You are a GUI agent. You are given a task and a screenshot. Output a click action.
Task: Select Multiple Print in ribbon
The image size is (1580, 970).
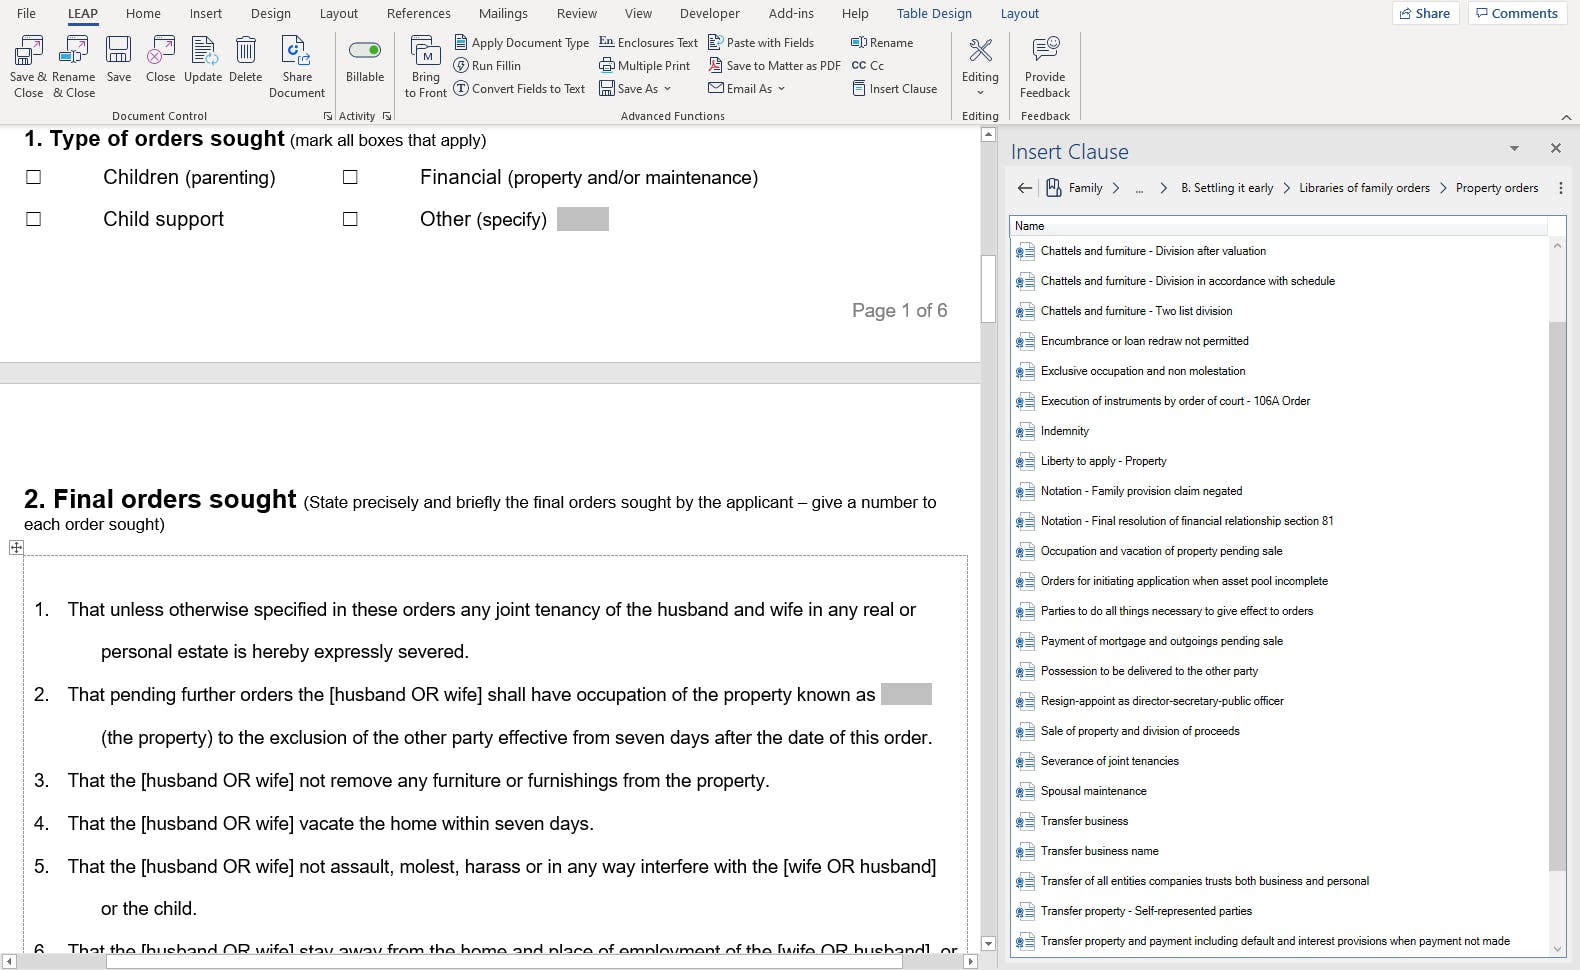point(644,66)
